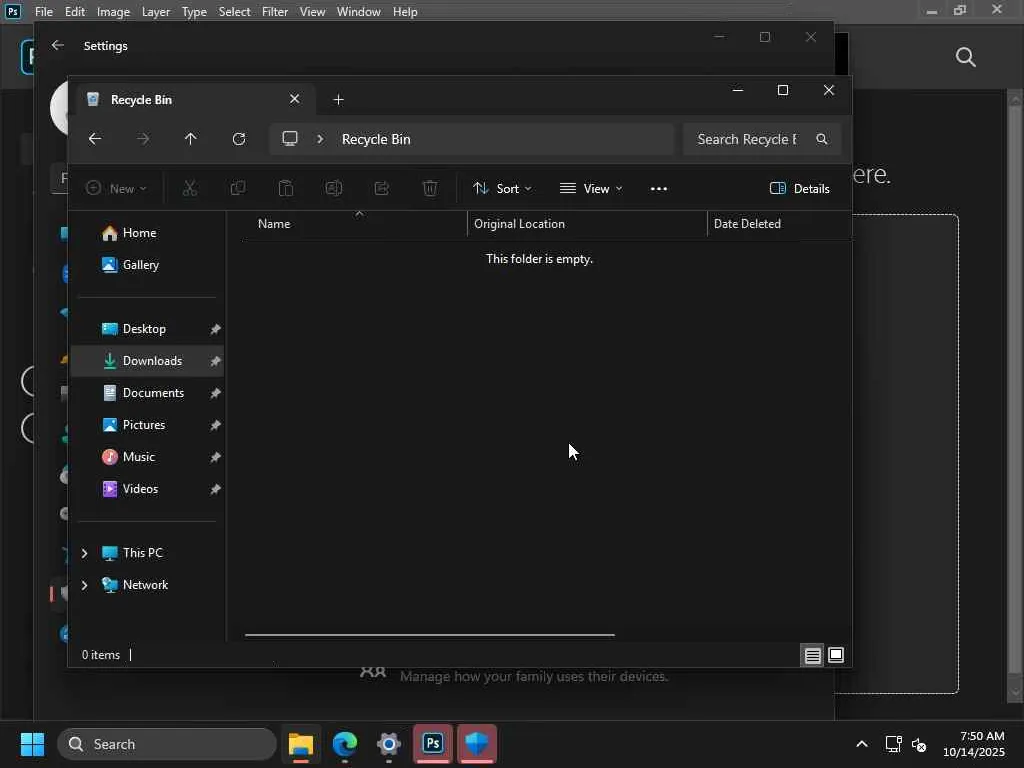Open the Filter menu in Photoshop
The height and width of the screenshot is (768, 1024).
point(274,12)
